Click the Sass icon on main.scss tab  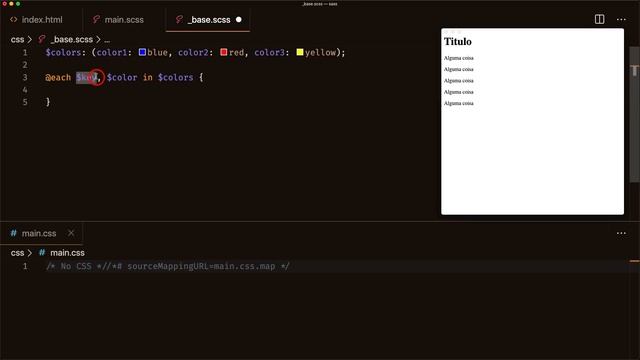pyautogui.click(x=96, y=20)
